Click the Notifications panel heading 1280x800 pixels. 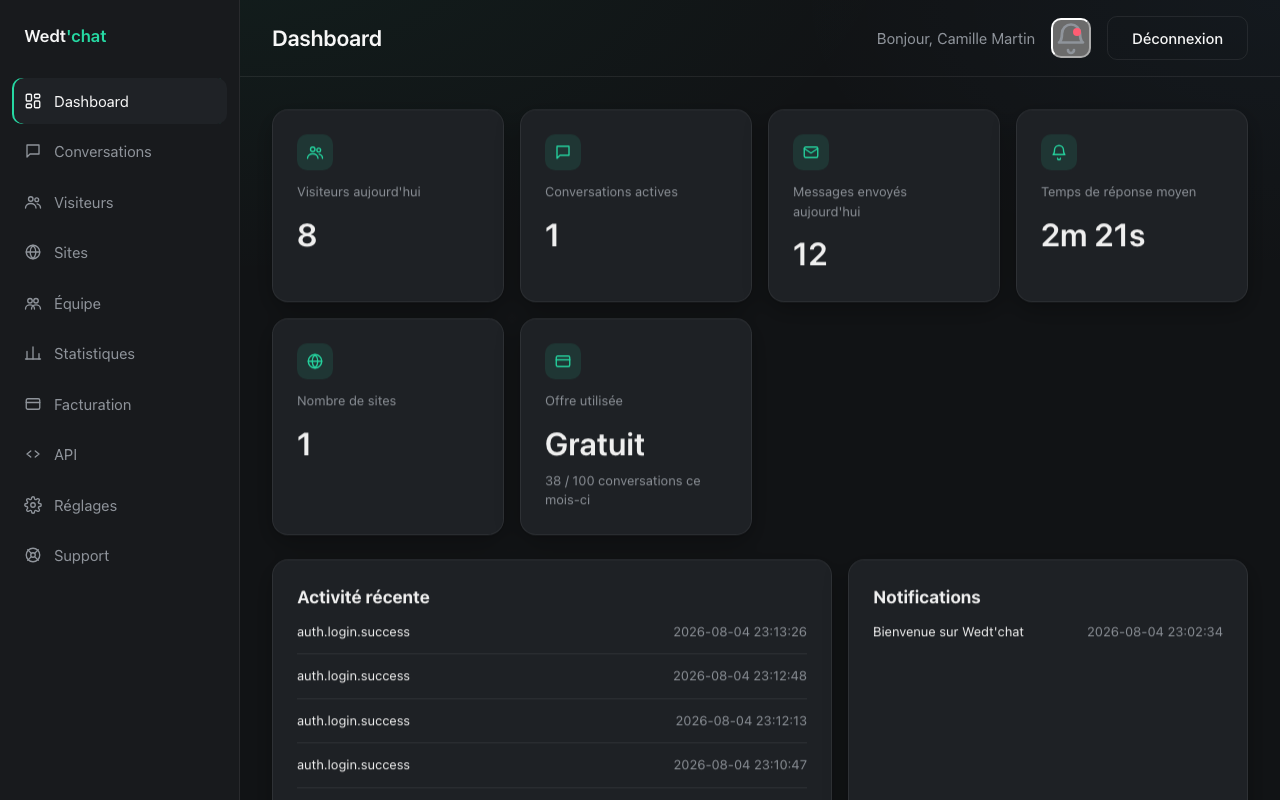[x=927, y=597]
